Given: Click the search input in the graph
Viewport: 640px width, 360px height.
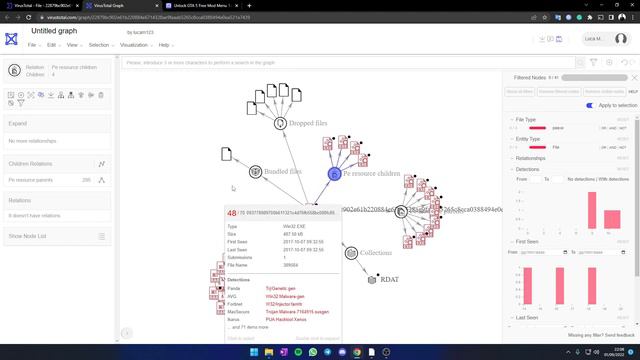Looking at the screenshot, I should coord(348,62).
